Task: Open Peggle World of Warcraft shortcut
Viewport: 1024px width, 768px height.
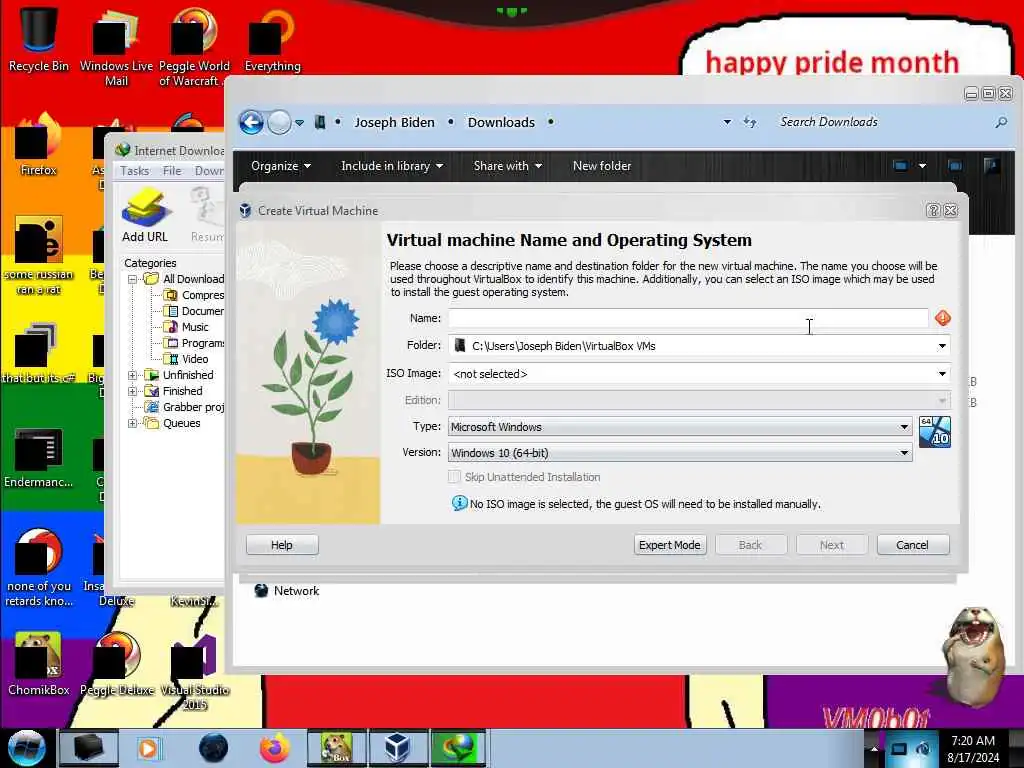Action: click(x=194, y=46)
